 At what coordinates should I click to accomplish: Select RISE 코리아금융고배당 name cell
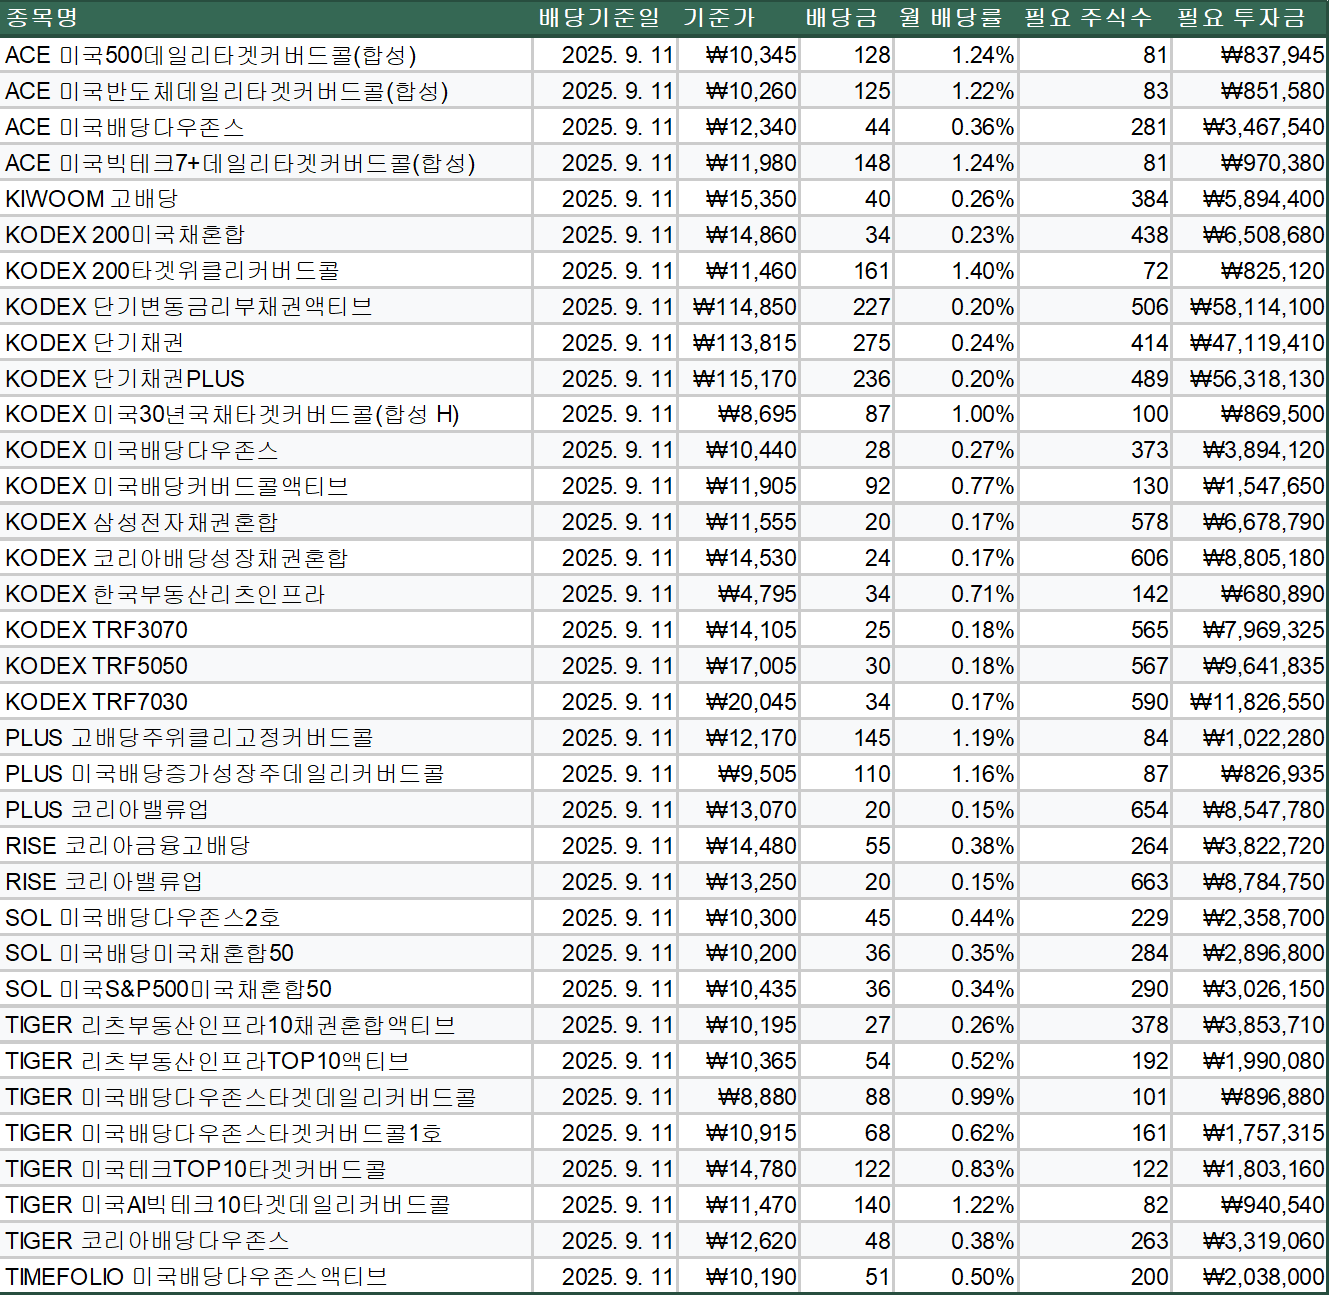(x=266, y=846)
